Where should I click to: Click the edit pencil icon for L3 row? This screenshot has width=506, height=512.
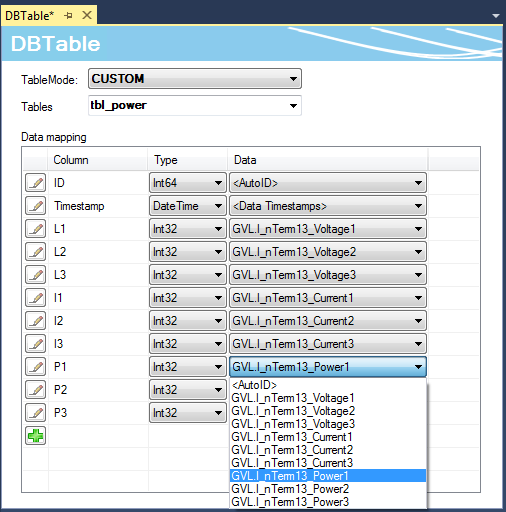35,275
